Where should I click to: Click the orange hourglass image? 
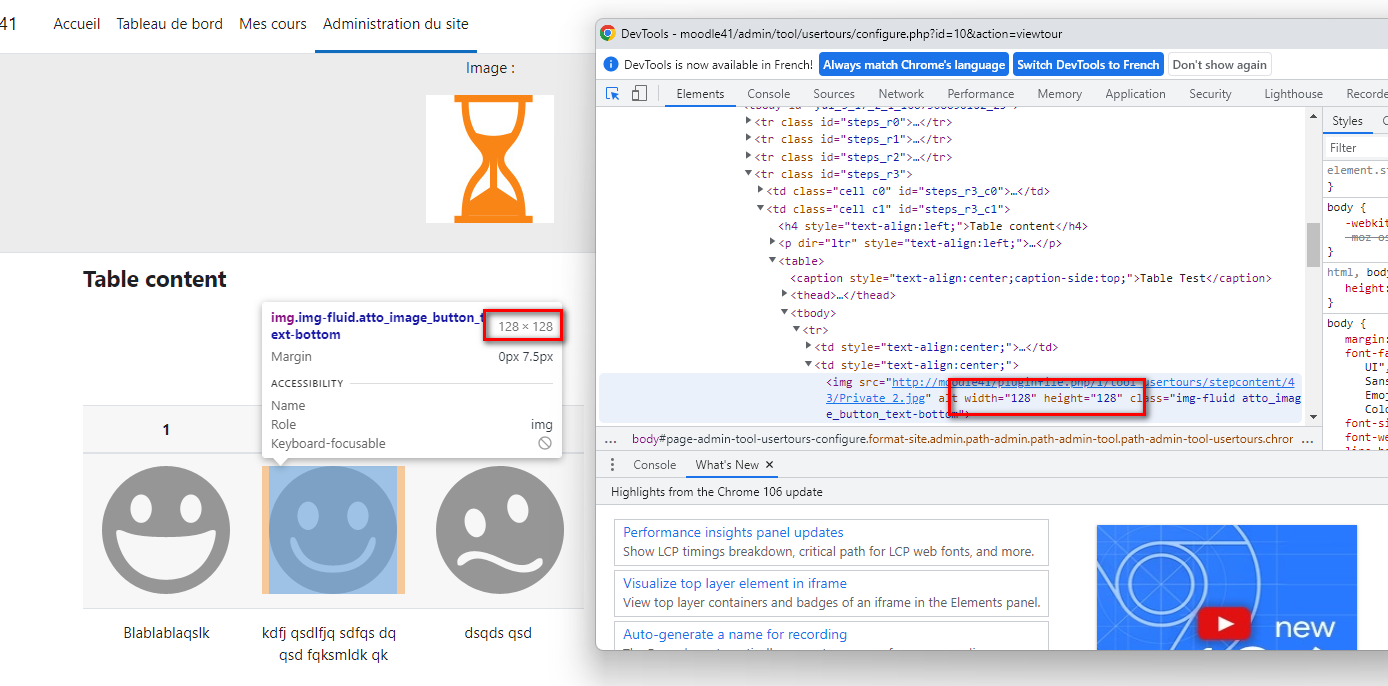pyautogui.click(x=490, y=159)
